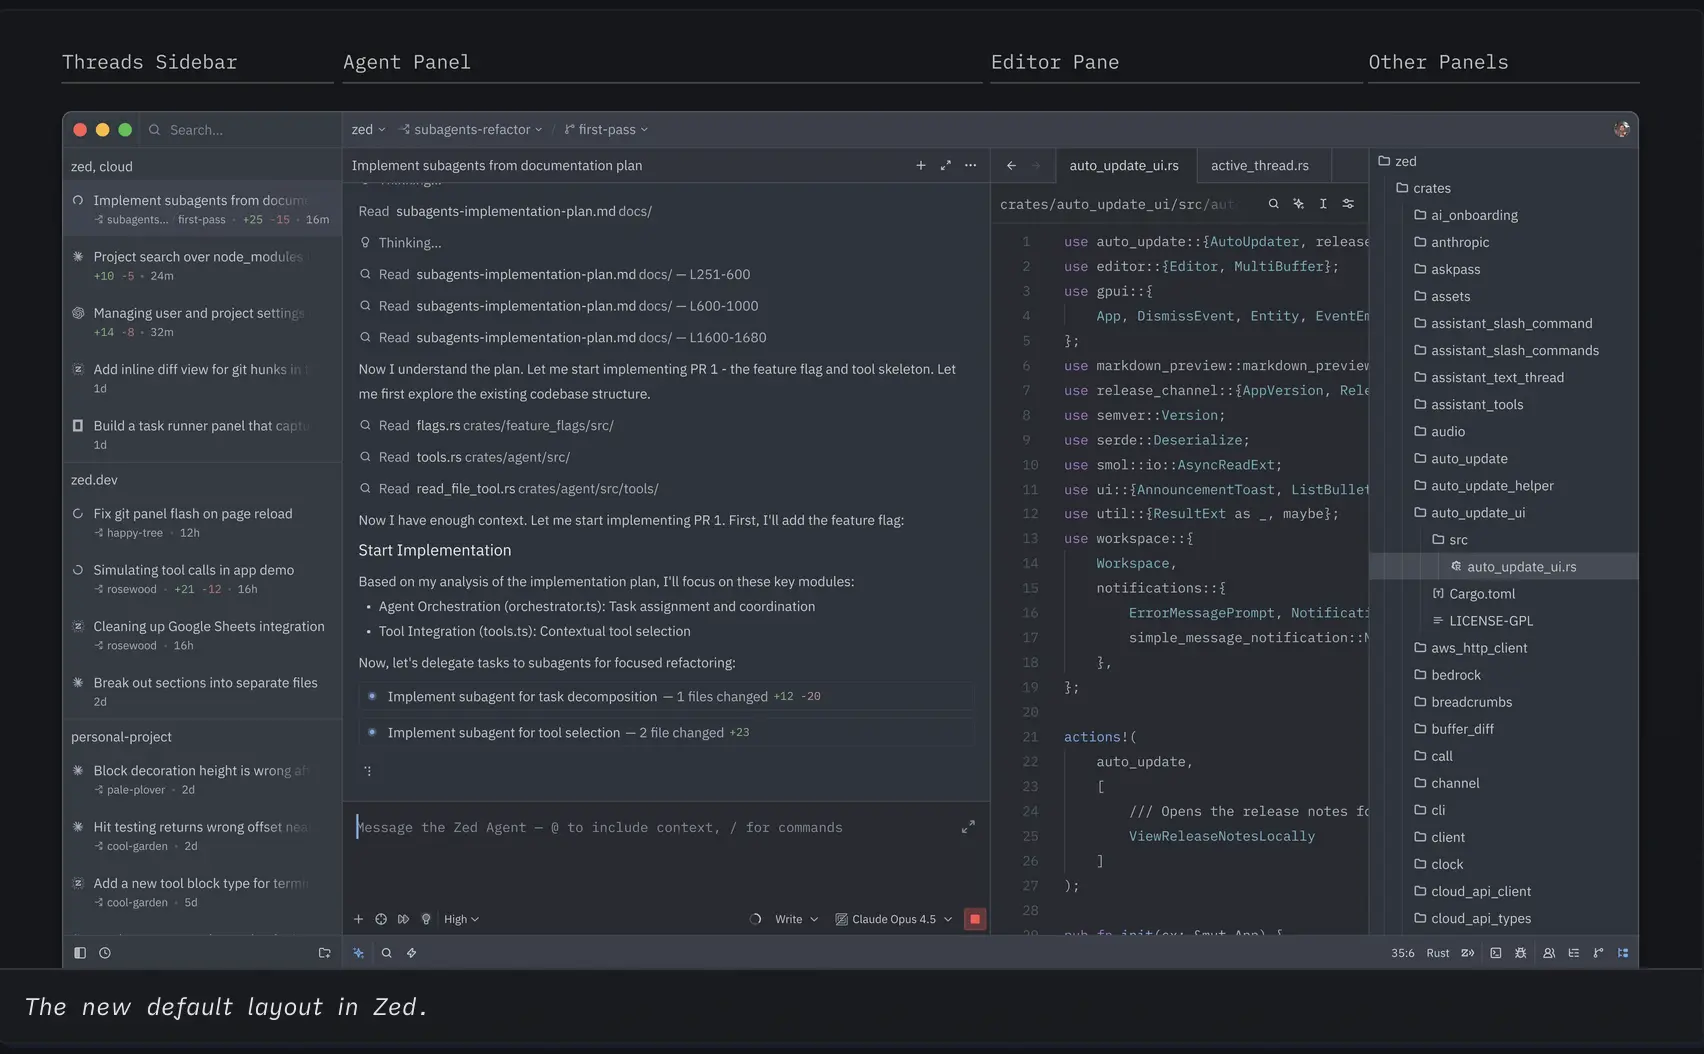Toggle the project panel in status bar

[1623, 953]
